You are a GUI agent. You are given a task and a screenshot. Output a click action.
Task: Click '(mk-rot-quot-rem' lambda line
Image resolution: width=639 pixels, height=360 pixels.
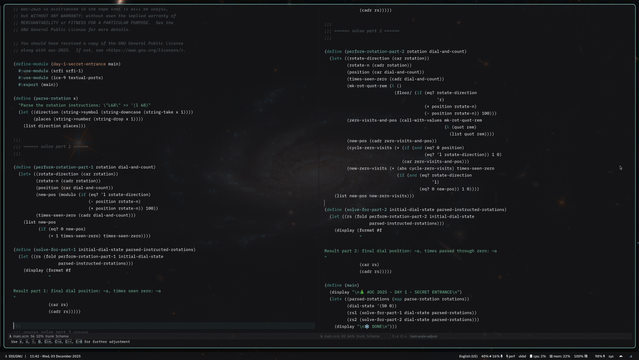click(374, 86)
